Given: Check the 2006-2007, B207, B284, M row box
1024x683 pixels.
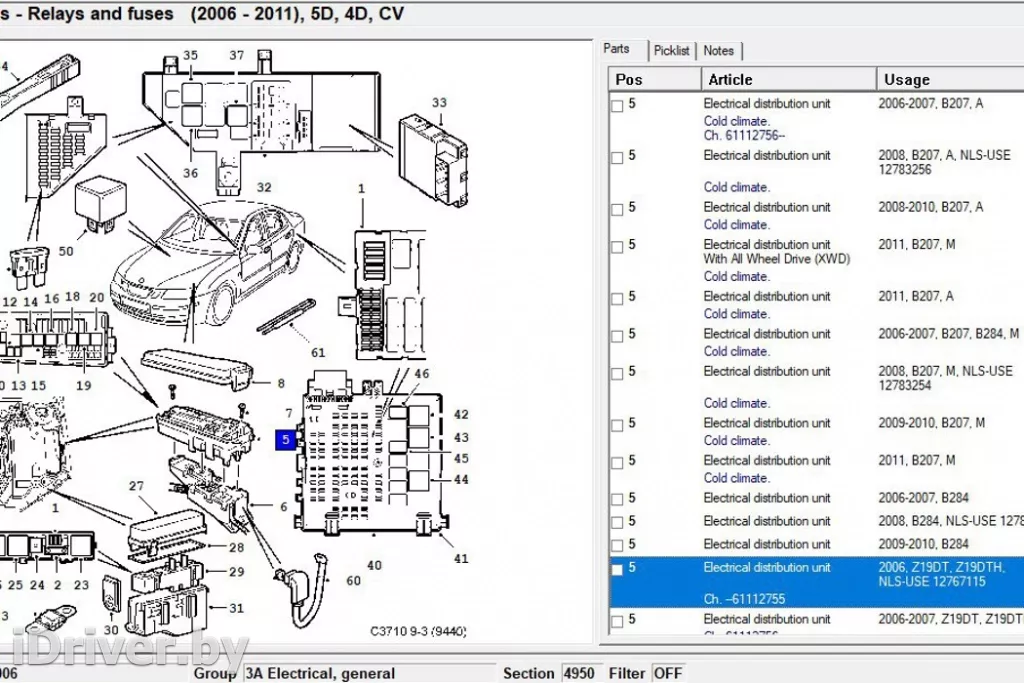Looking at the screenshot, I should 617,336.
